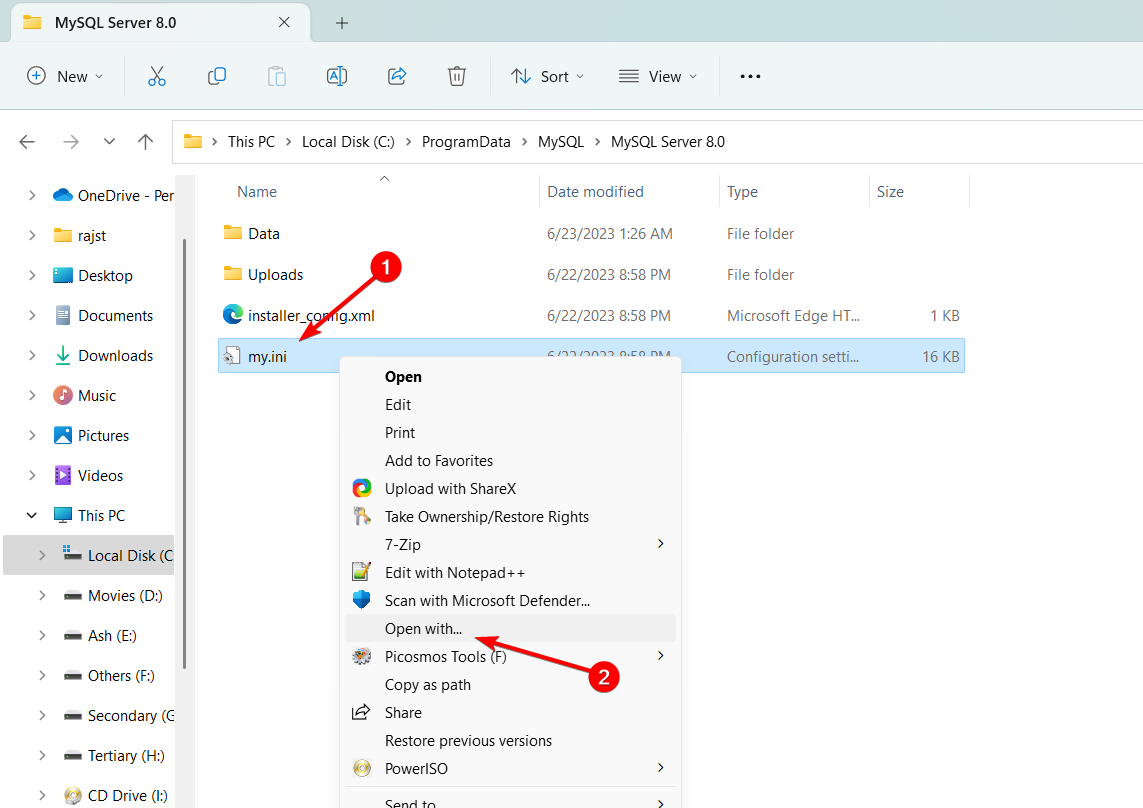Screen dimensions: 1143x808
Task: Add a new tab with plus button
Action: point(342,23)
